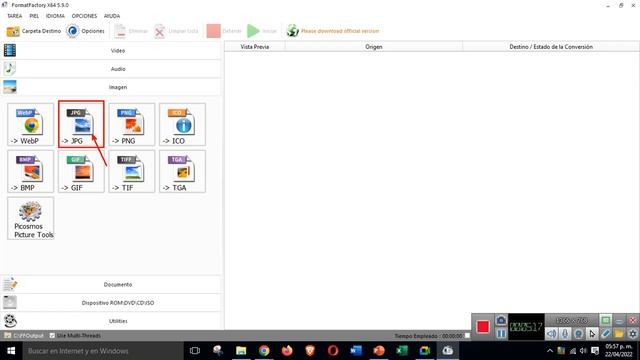This screenshot has width=640, height=360.
Task: Select the -> TIF conversion icon
Action: (x=132, y=171)
